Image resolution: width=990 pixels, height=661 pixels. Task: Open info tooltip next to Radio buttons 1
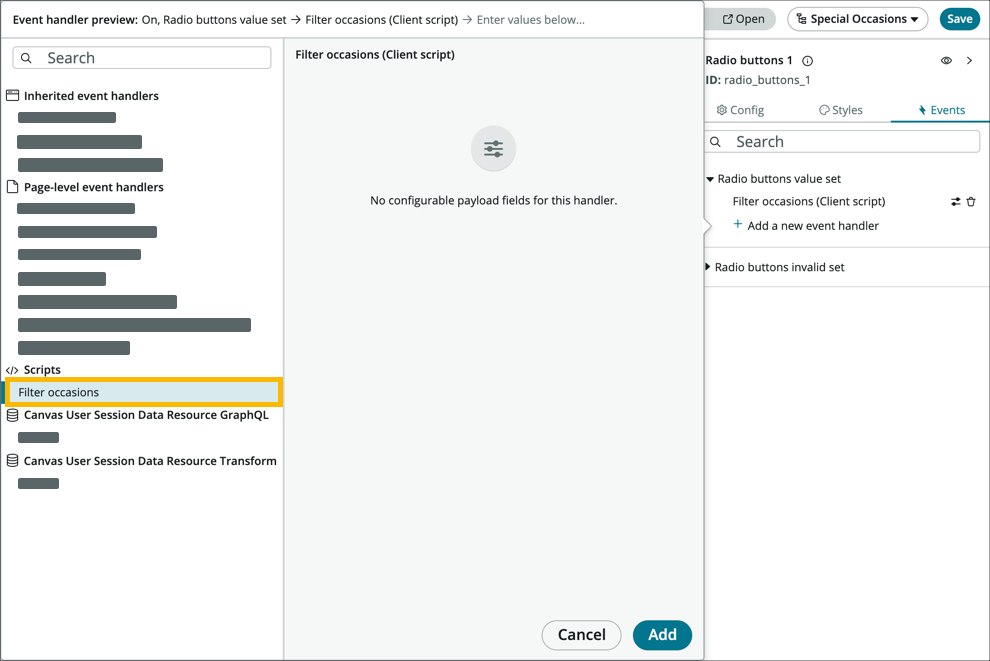click(807, 60)
